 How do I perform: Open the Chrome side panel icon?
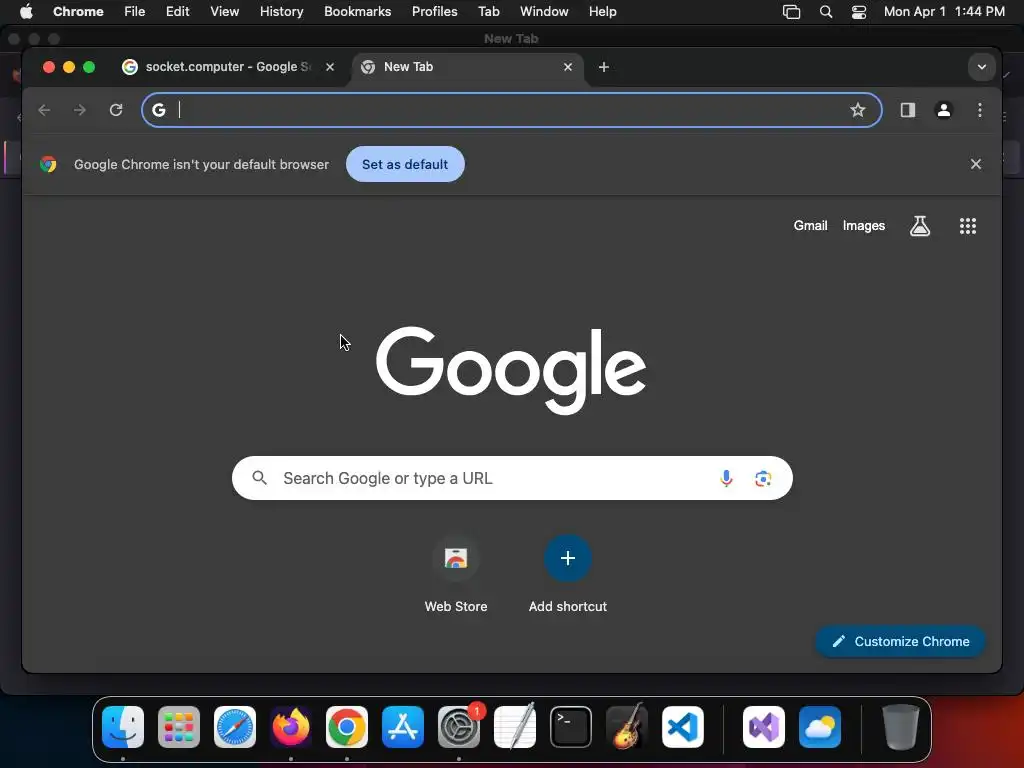click(x=908, y=110)
